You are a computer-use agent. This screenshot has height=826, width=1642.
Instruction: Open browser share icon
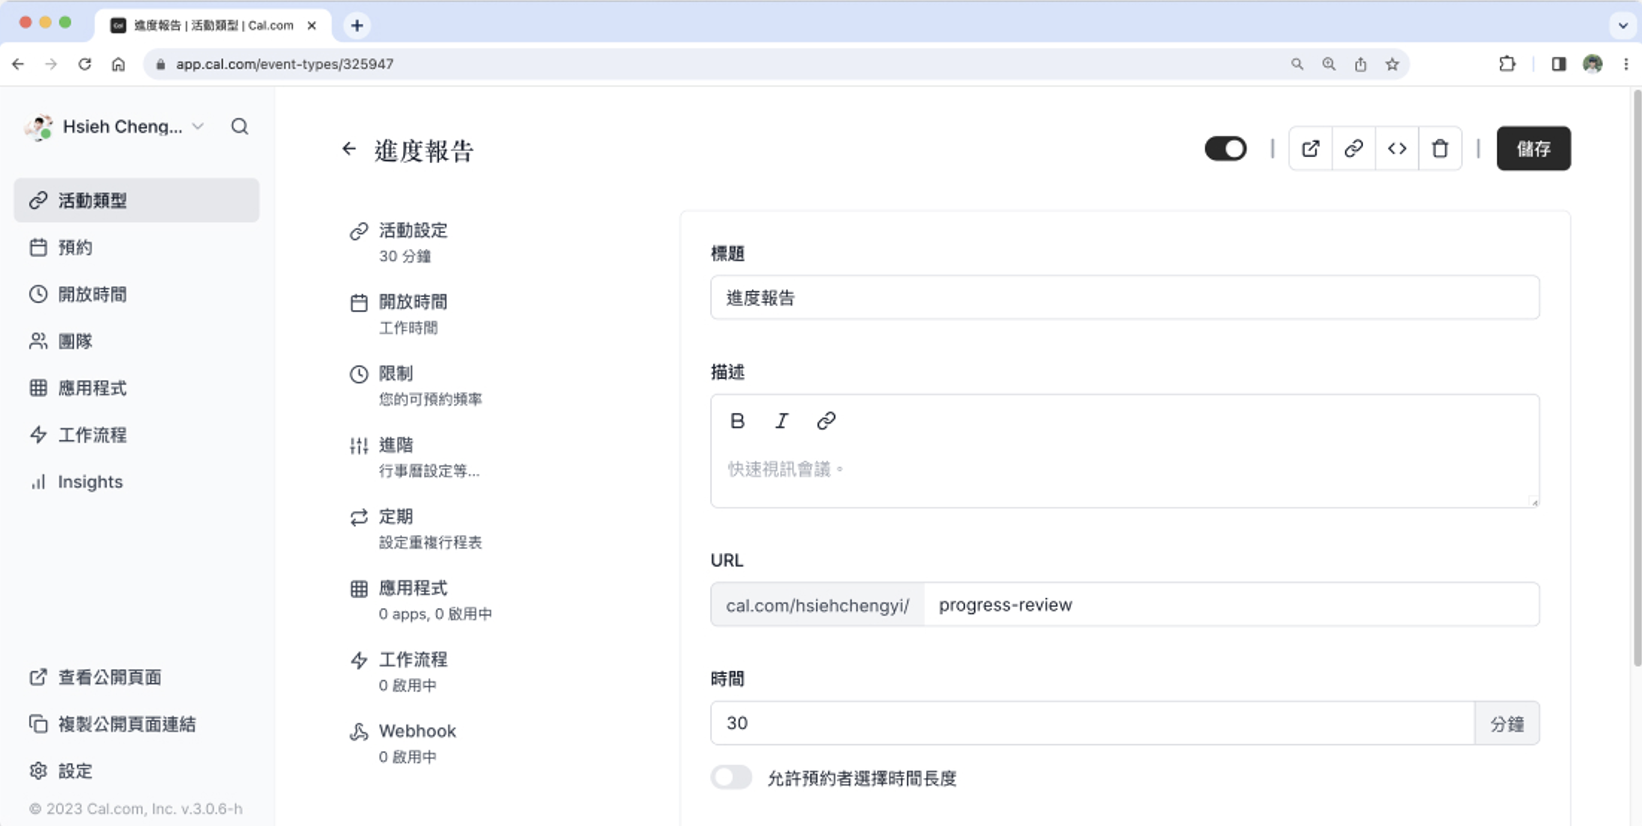tap(1360, 64)
